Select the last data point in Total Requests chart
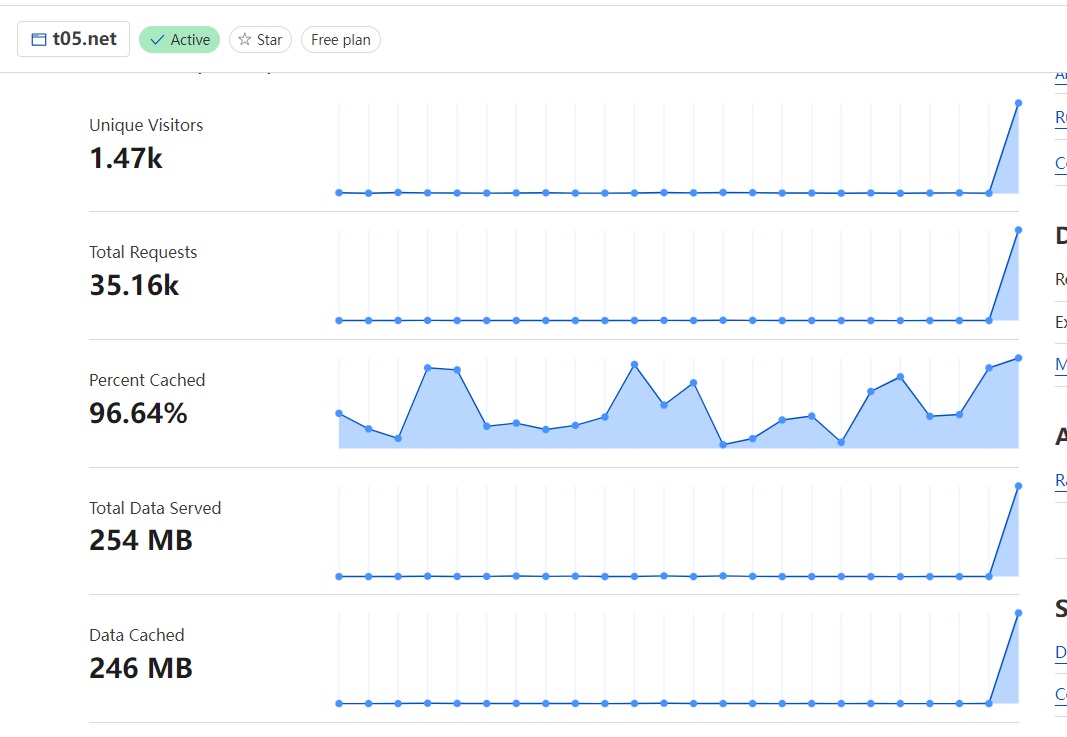Viewport: 1067px width, 737px height. (x=1018, y=230)
